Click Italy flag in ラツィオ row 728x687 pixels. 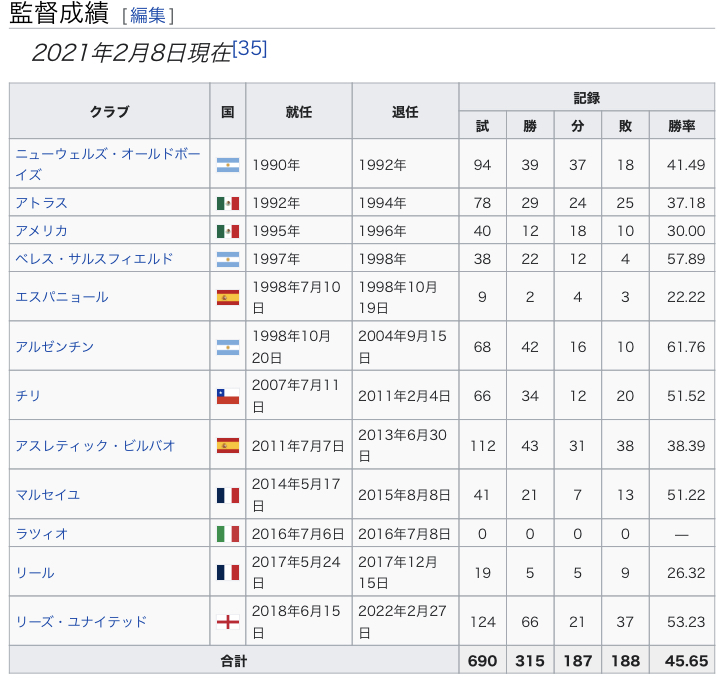pyautogui.click(x=228, y=534)
